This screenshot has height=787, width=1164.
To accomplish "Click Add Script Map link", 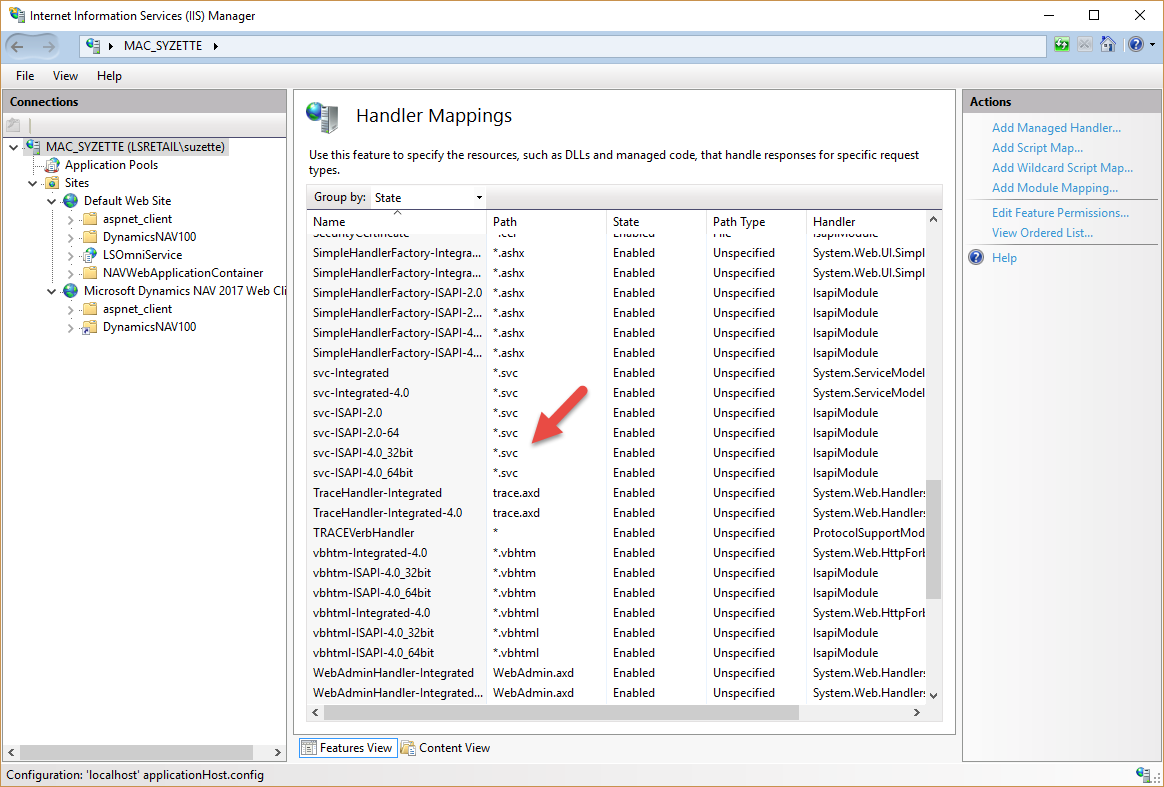I will 1037,148.
